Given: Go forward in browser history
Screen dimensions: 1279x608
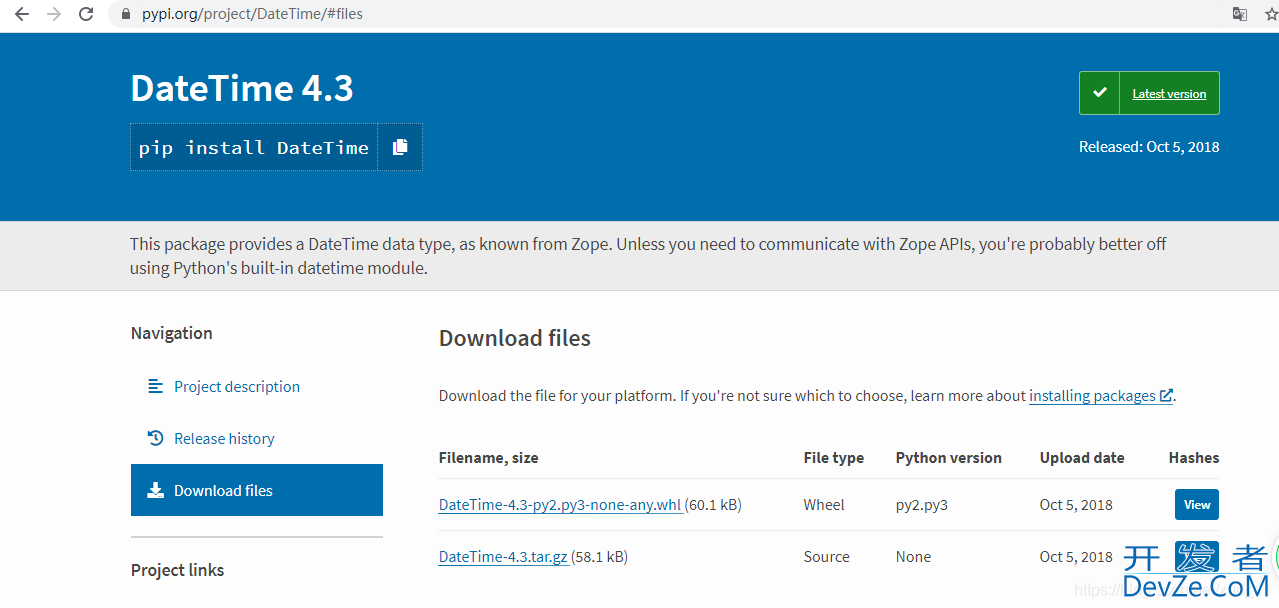Looking at the screenshot, I should 54,14.
